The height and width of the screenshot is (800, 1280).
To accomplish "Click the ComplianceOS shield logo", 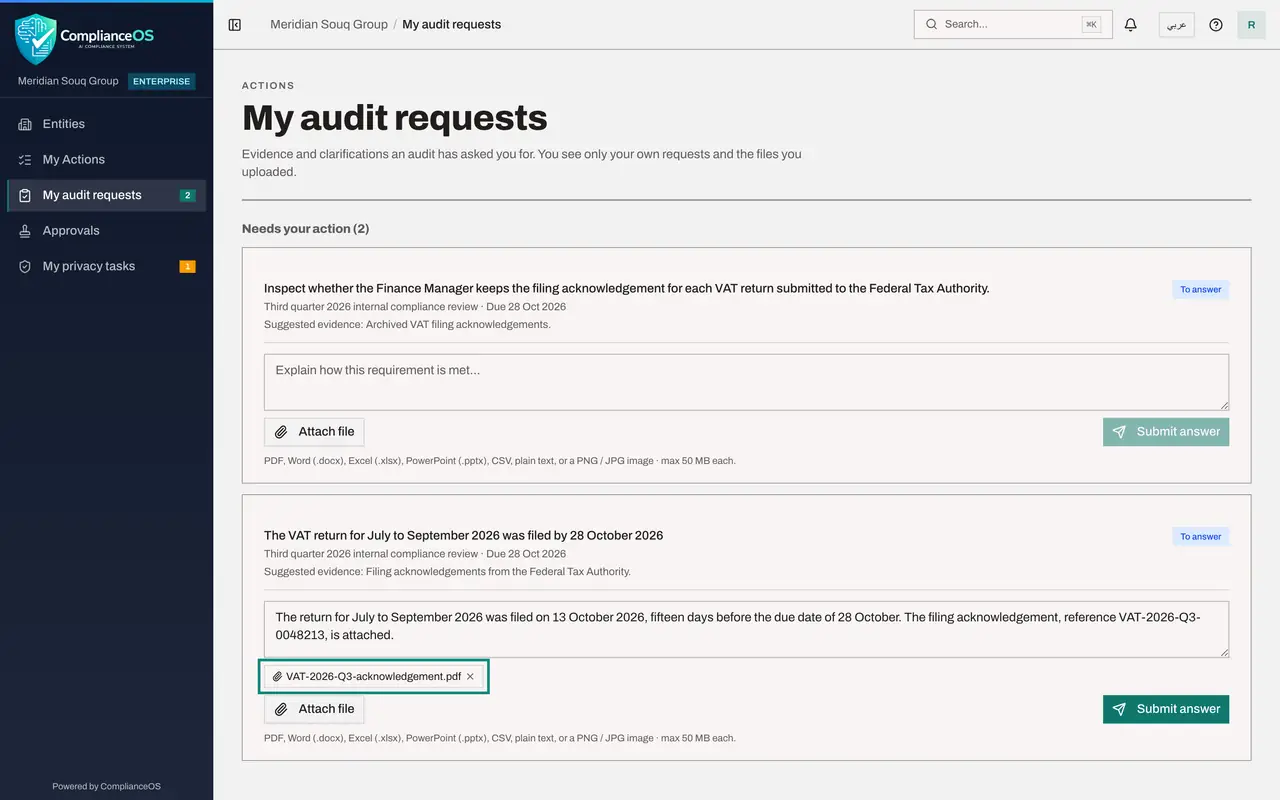I will coord(36,38).
